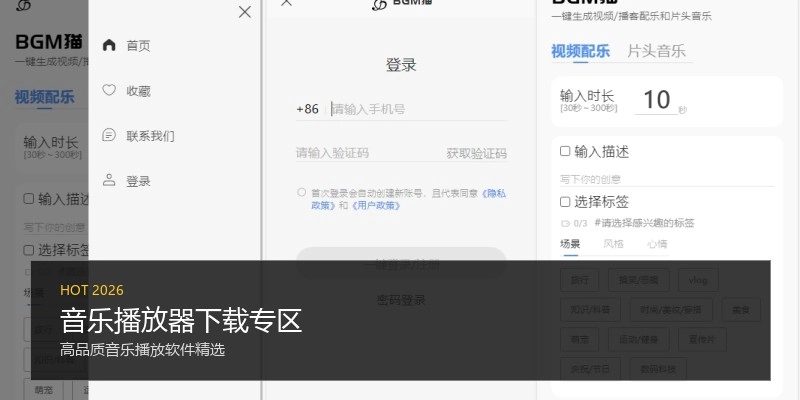Click the 登录 heading in login panel
The image size is (800, 400).
[x=401, y=65]
